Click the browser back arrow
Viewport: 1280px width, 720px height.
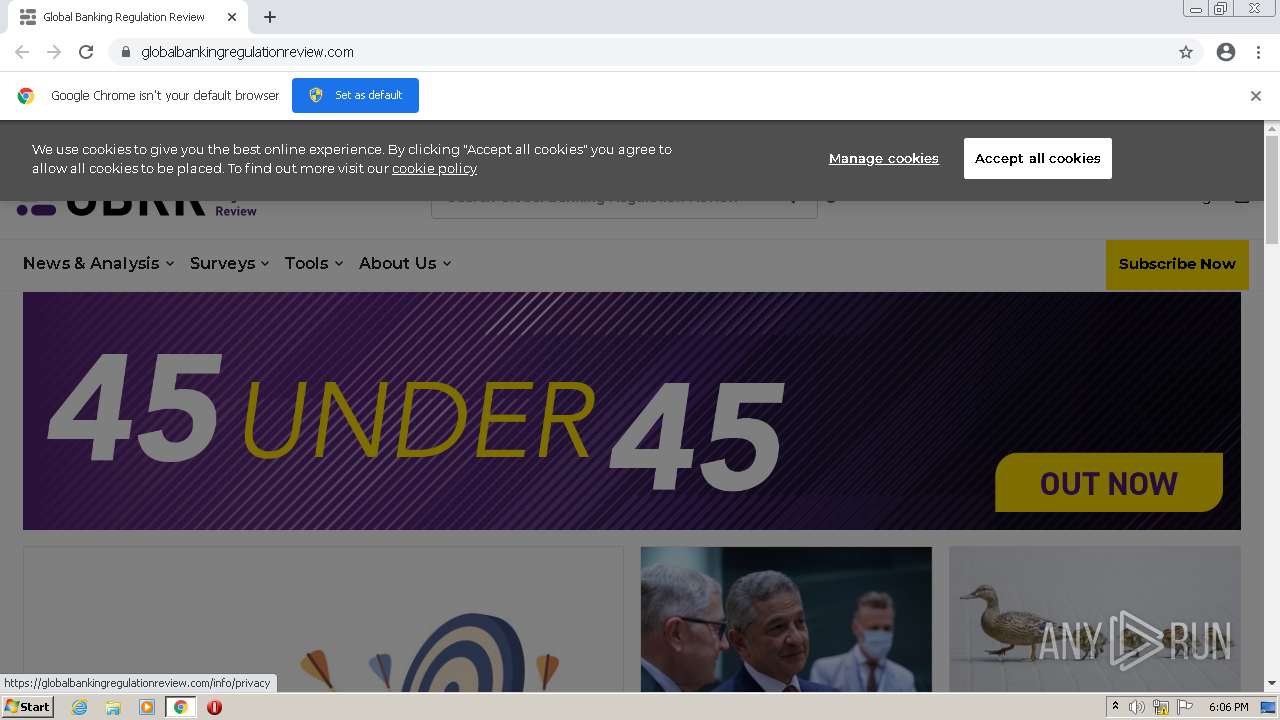point(22,52)
